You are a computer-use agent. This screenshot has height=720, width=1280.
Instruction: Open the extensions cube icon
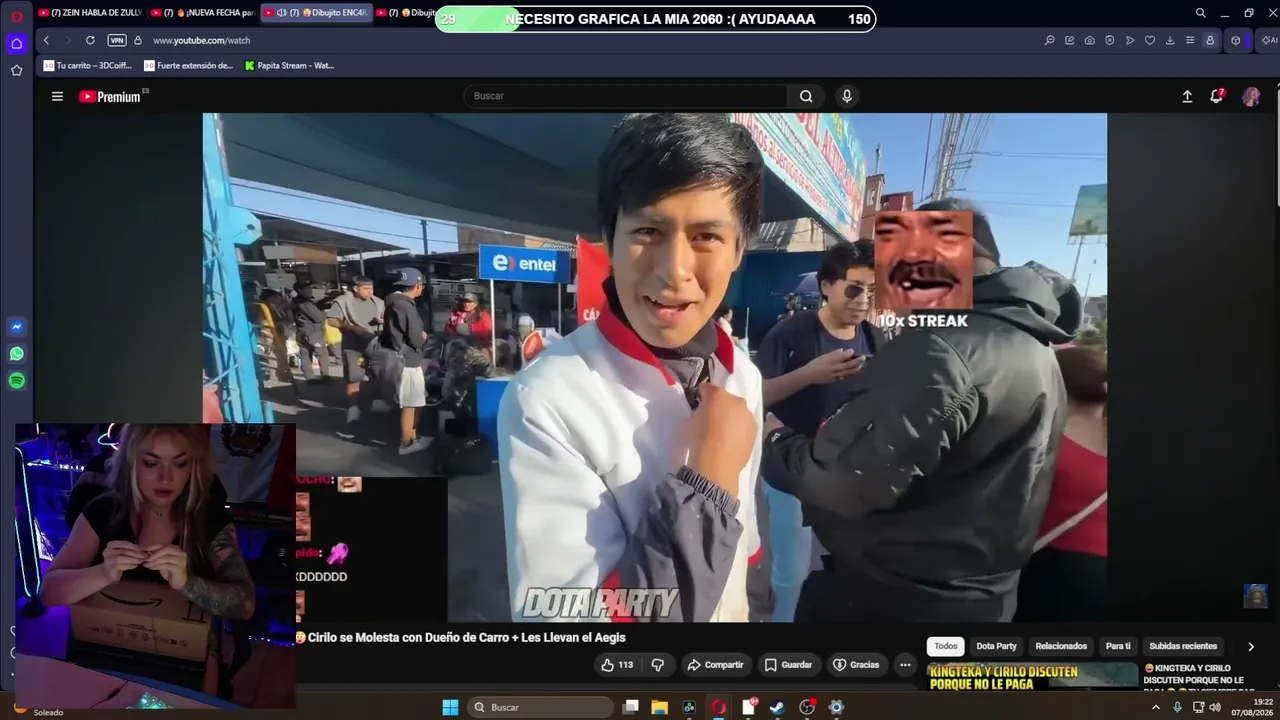[x=1236, y=40]
